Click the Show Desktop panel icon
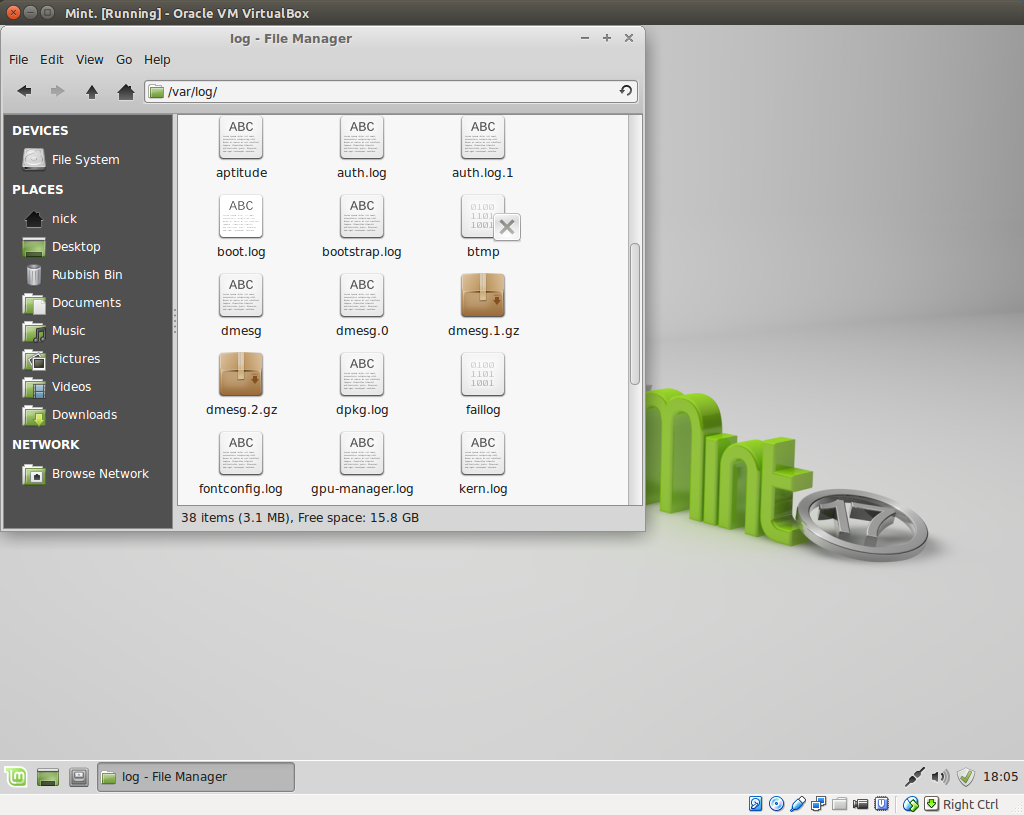This screenshot has width=1024, height=815. [x=48, y=776]
